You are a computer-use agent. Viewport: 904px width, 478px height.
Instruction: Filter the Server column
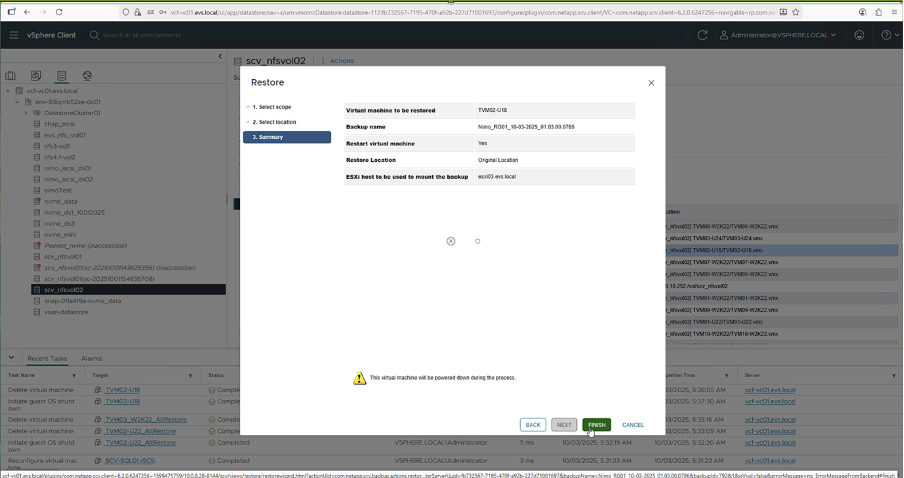coord(894,376)
